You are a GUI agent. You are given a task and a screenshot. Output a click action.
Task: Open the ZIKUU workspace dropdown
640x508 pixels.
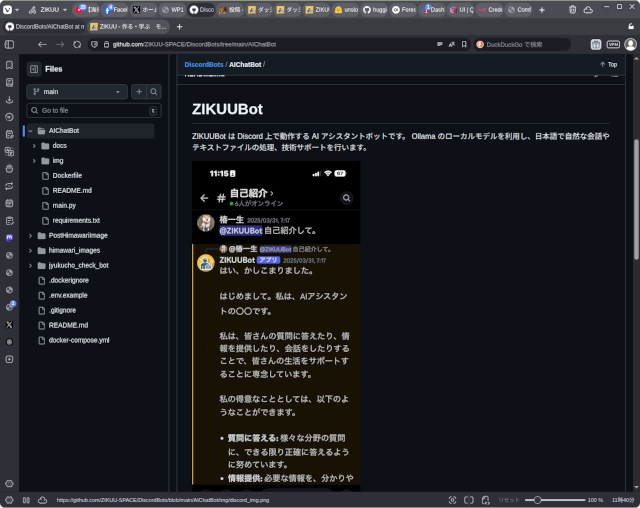[48, 9]
